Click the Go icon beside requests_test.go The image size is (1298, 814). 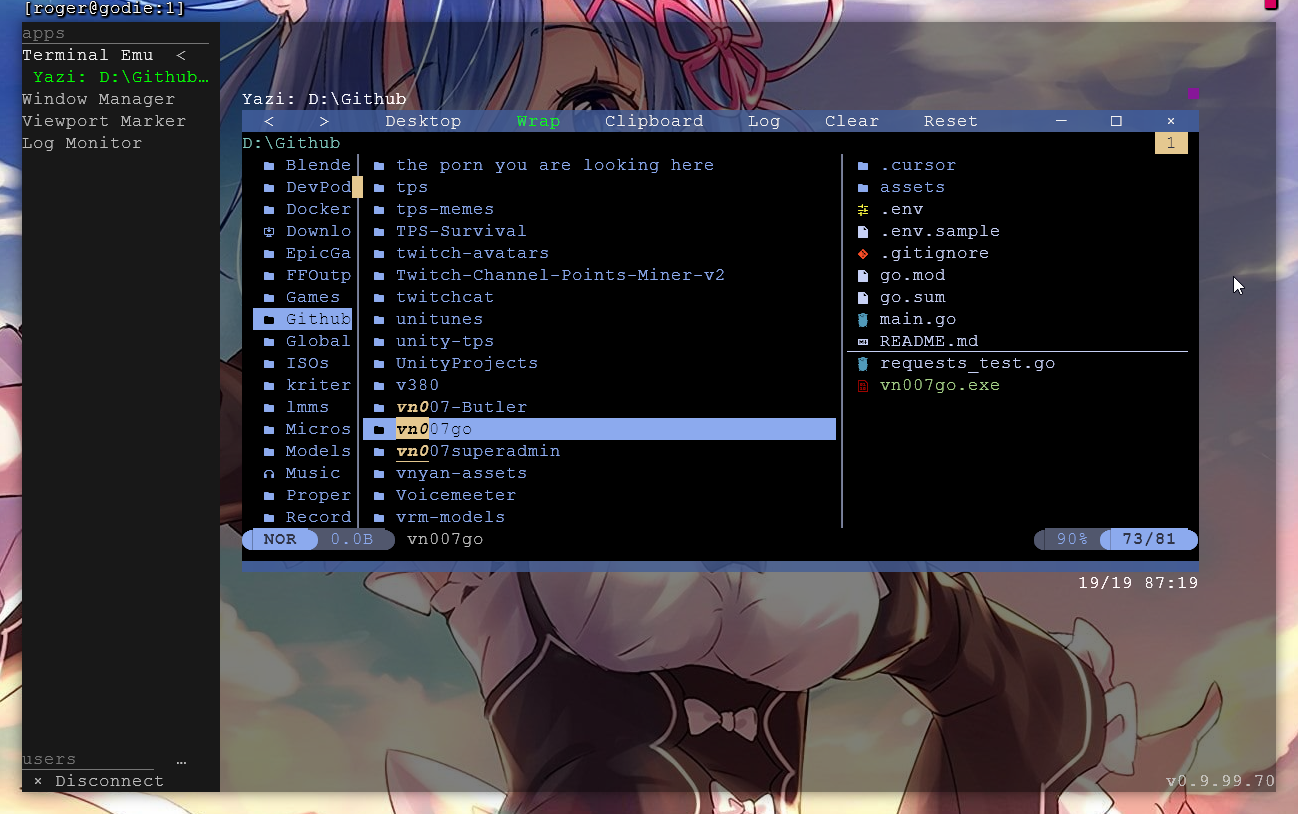863,363
